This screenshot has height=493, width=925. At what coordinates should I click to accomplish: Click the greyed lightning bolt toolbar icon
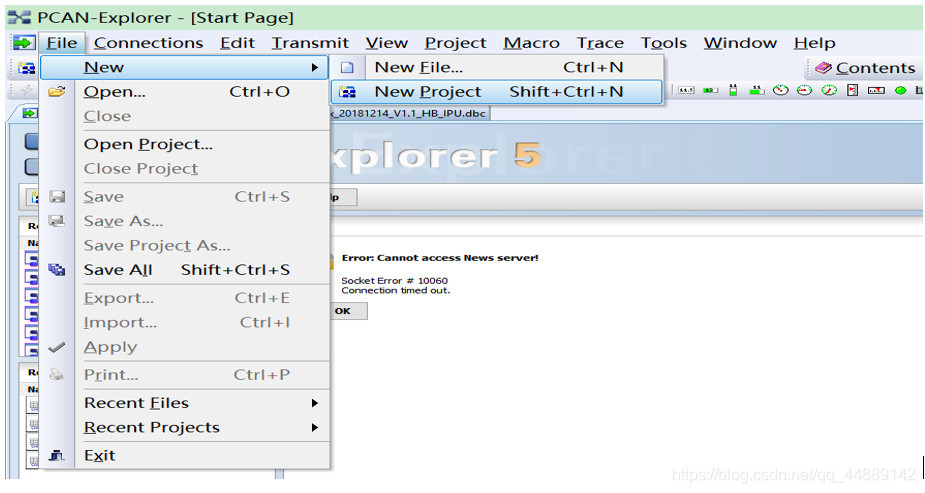[27, 90]
